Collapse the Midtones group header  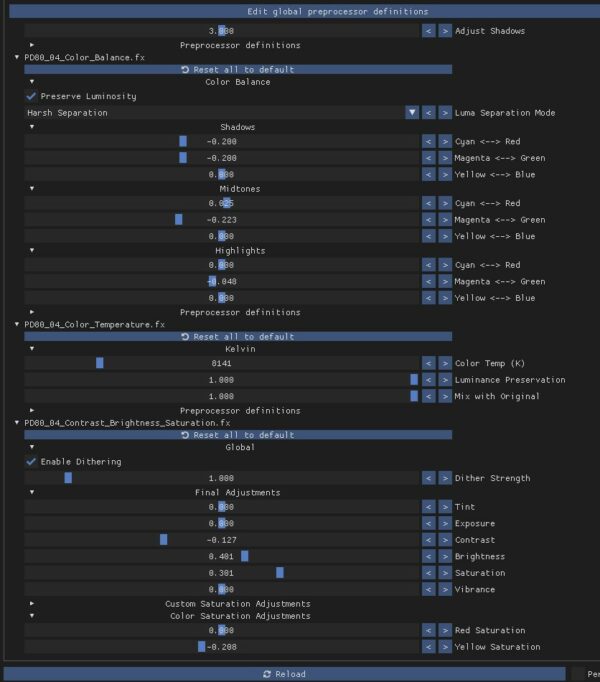point(32,188)
